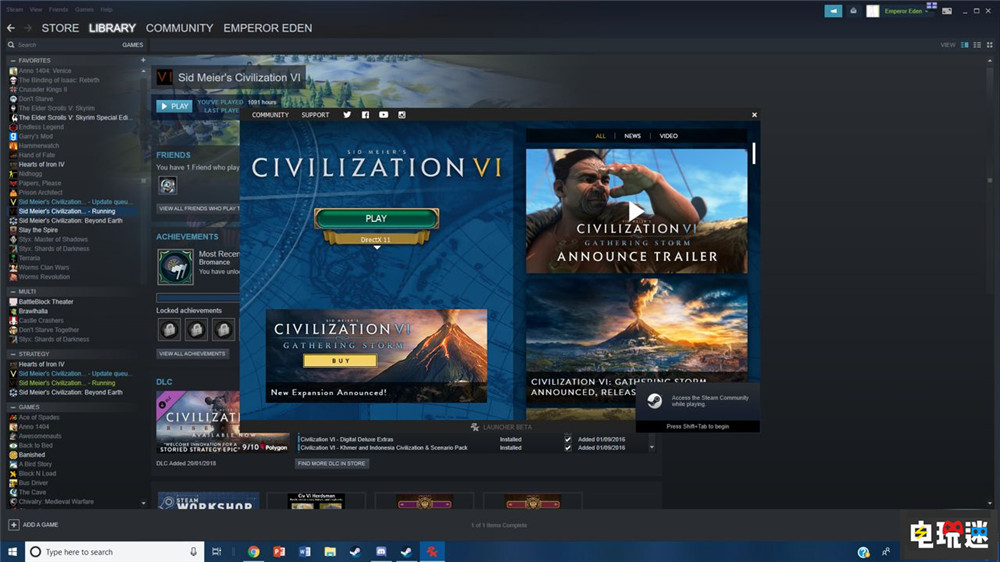
Task: Switch library to detail view
Action: pyautogui.click(x=964, y=45)
